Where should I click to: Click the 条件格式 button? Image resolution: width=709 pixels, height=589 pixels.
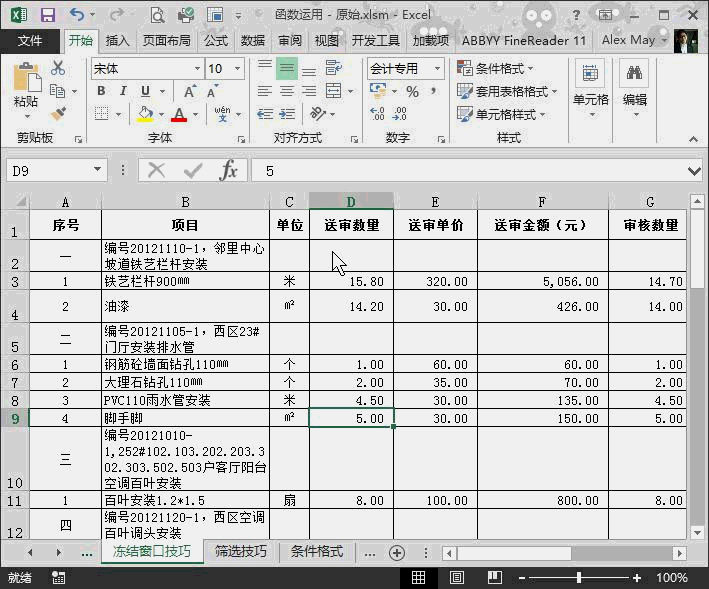pyautogui.click(x=496, y=68)
